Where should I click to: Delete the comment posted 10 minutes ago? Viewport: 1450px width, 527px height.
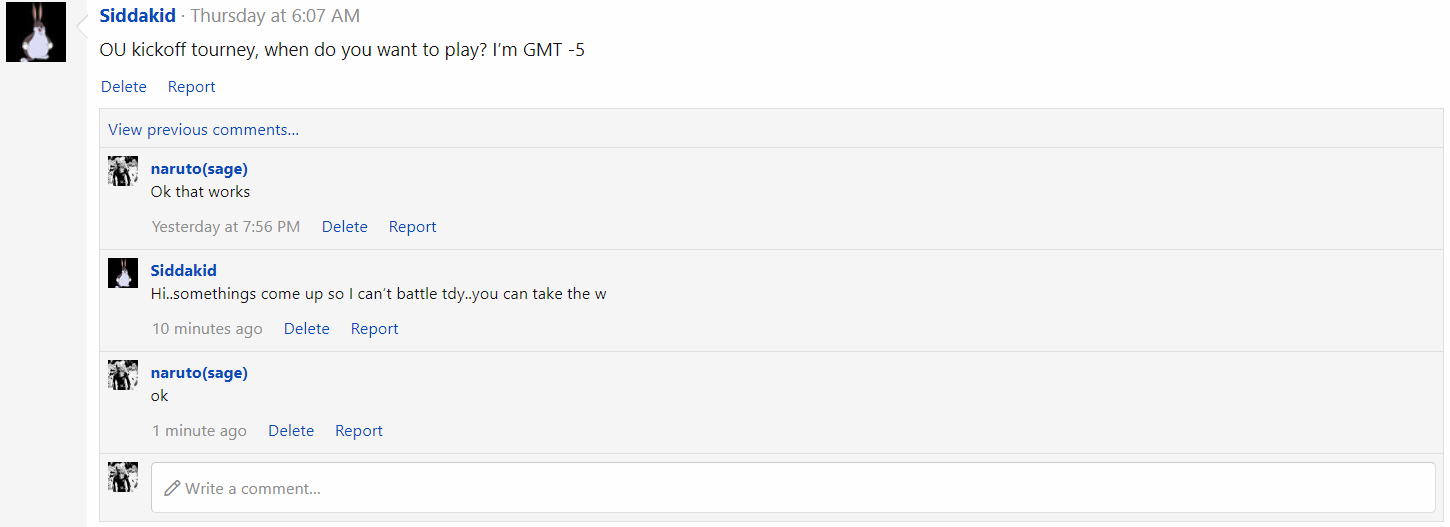307,329
